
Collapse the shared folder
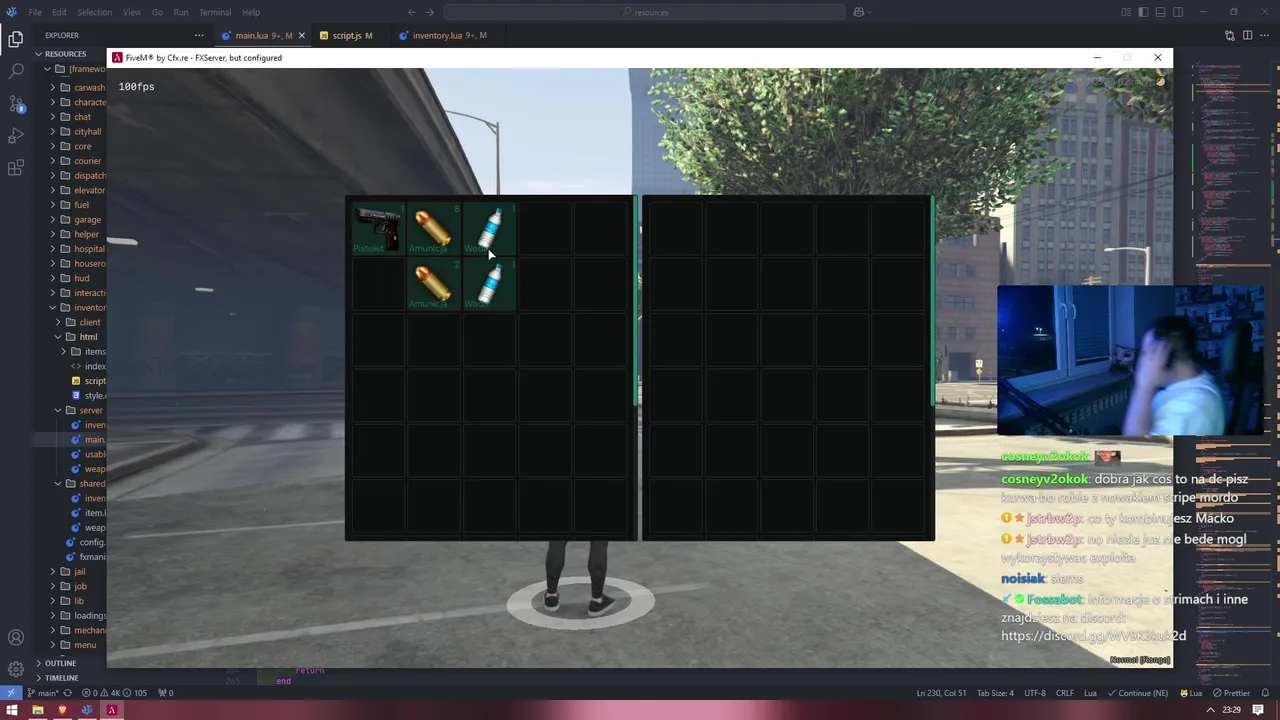[x=78, y=484]
